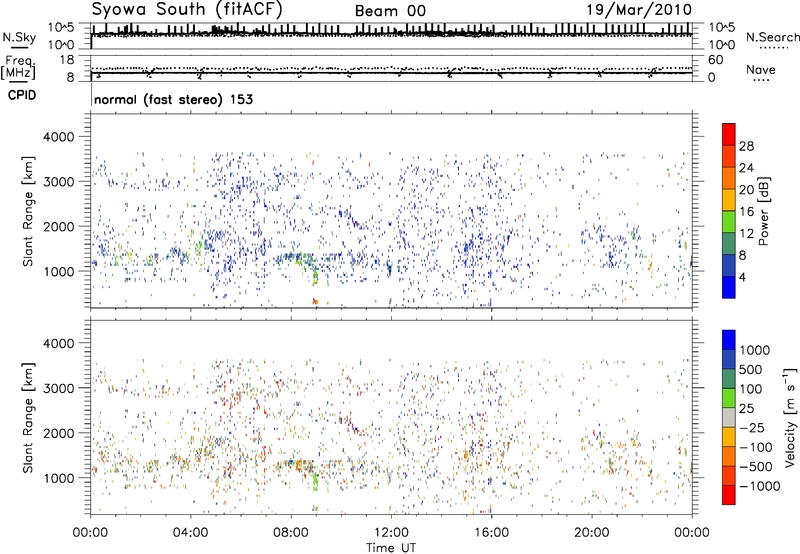This screenshot has height=554, width=800.
Task: Click the 12:00 time axis label
Action: (391, 533)
